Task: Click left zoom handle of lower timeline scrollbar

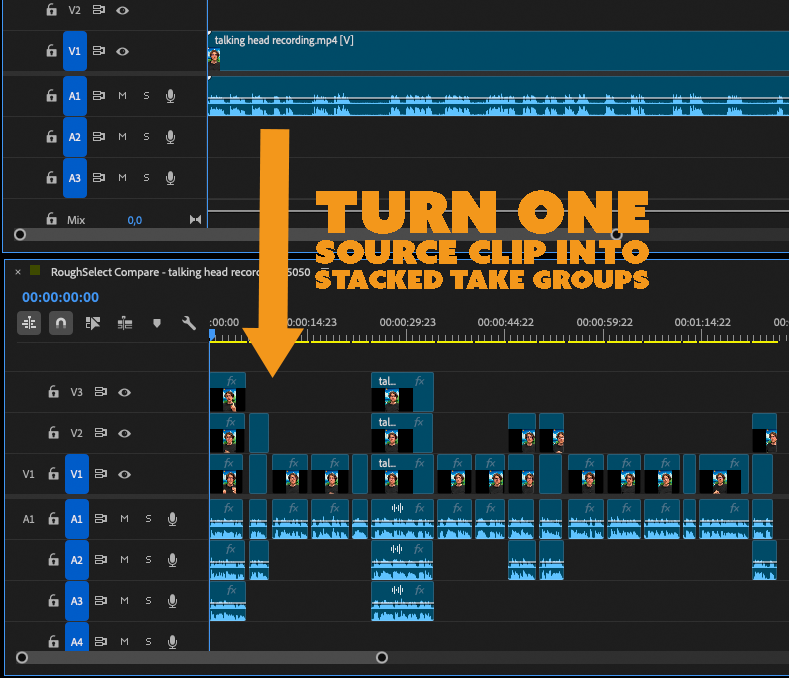Action: [22, 657]
